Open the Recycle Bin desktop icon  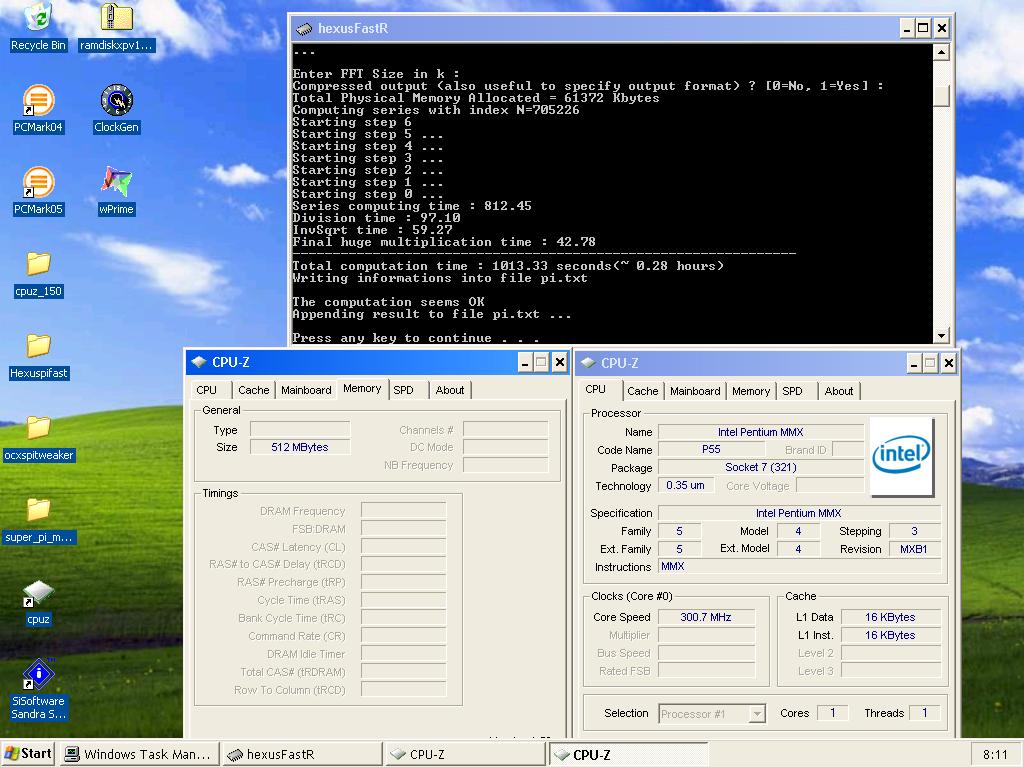(39, 26)
